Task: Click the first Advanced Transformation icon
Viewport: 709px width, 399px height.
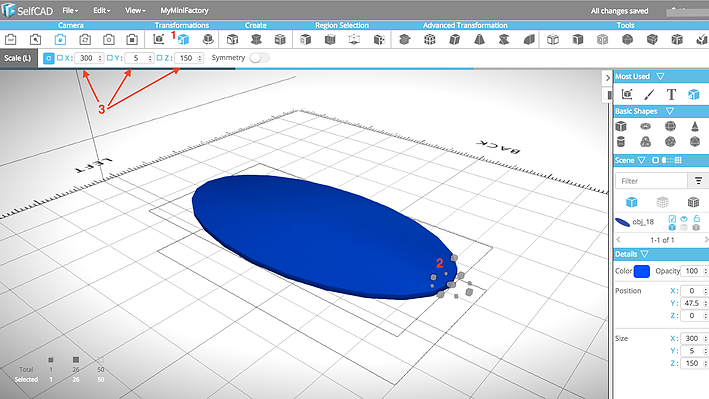Action: 405,39
